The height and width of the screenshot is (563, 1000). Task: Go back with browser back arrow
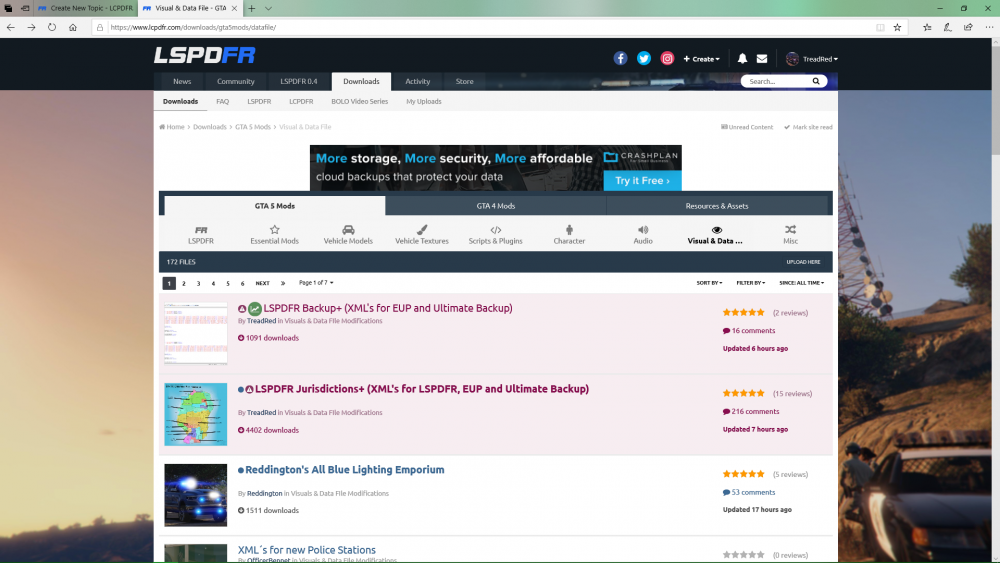point(11,27)
